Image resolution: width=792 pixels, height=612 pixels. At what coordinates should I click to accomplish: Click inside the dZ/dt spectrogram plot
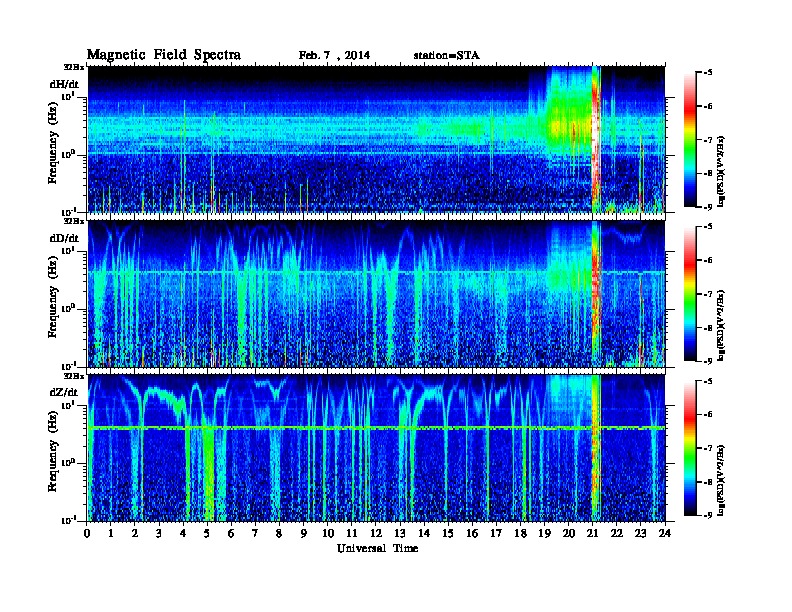point(376,448)
